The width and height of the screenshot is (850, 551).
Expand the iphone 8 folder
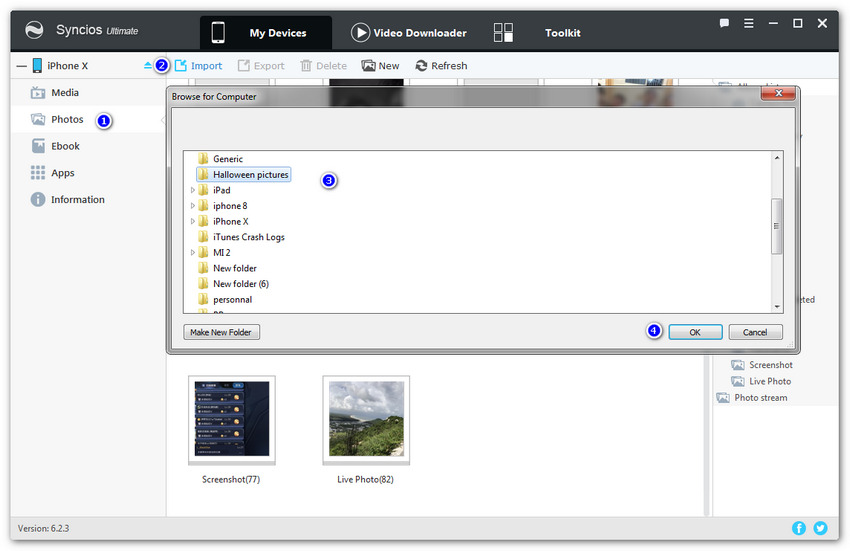[192, 206]
